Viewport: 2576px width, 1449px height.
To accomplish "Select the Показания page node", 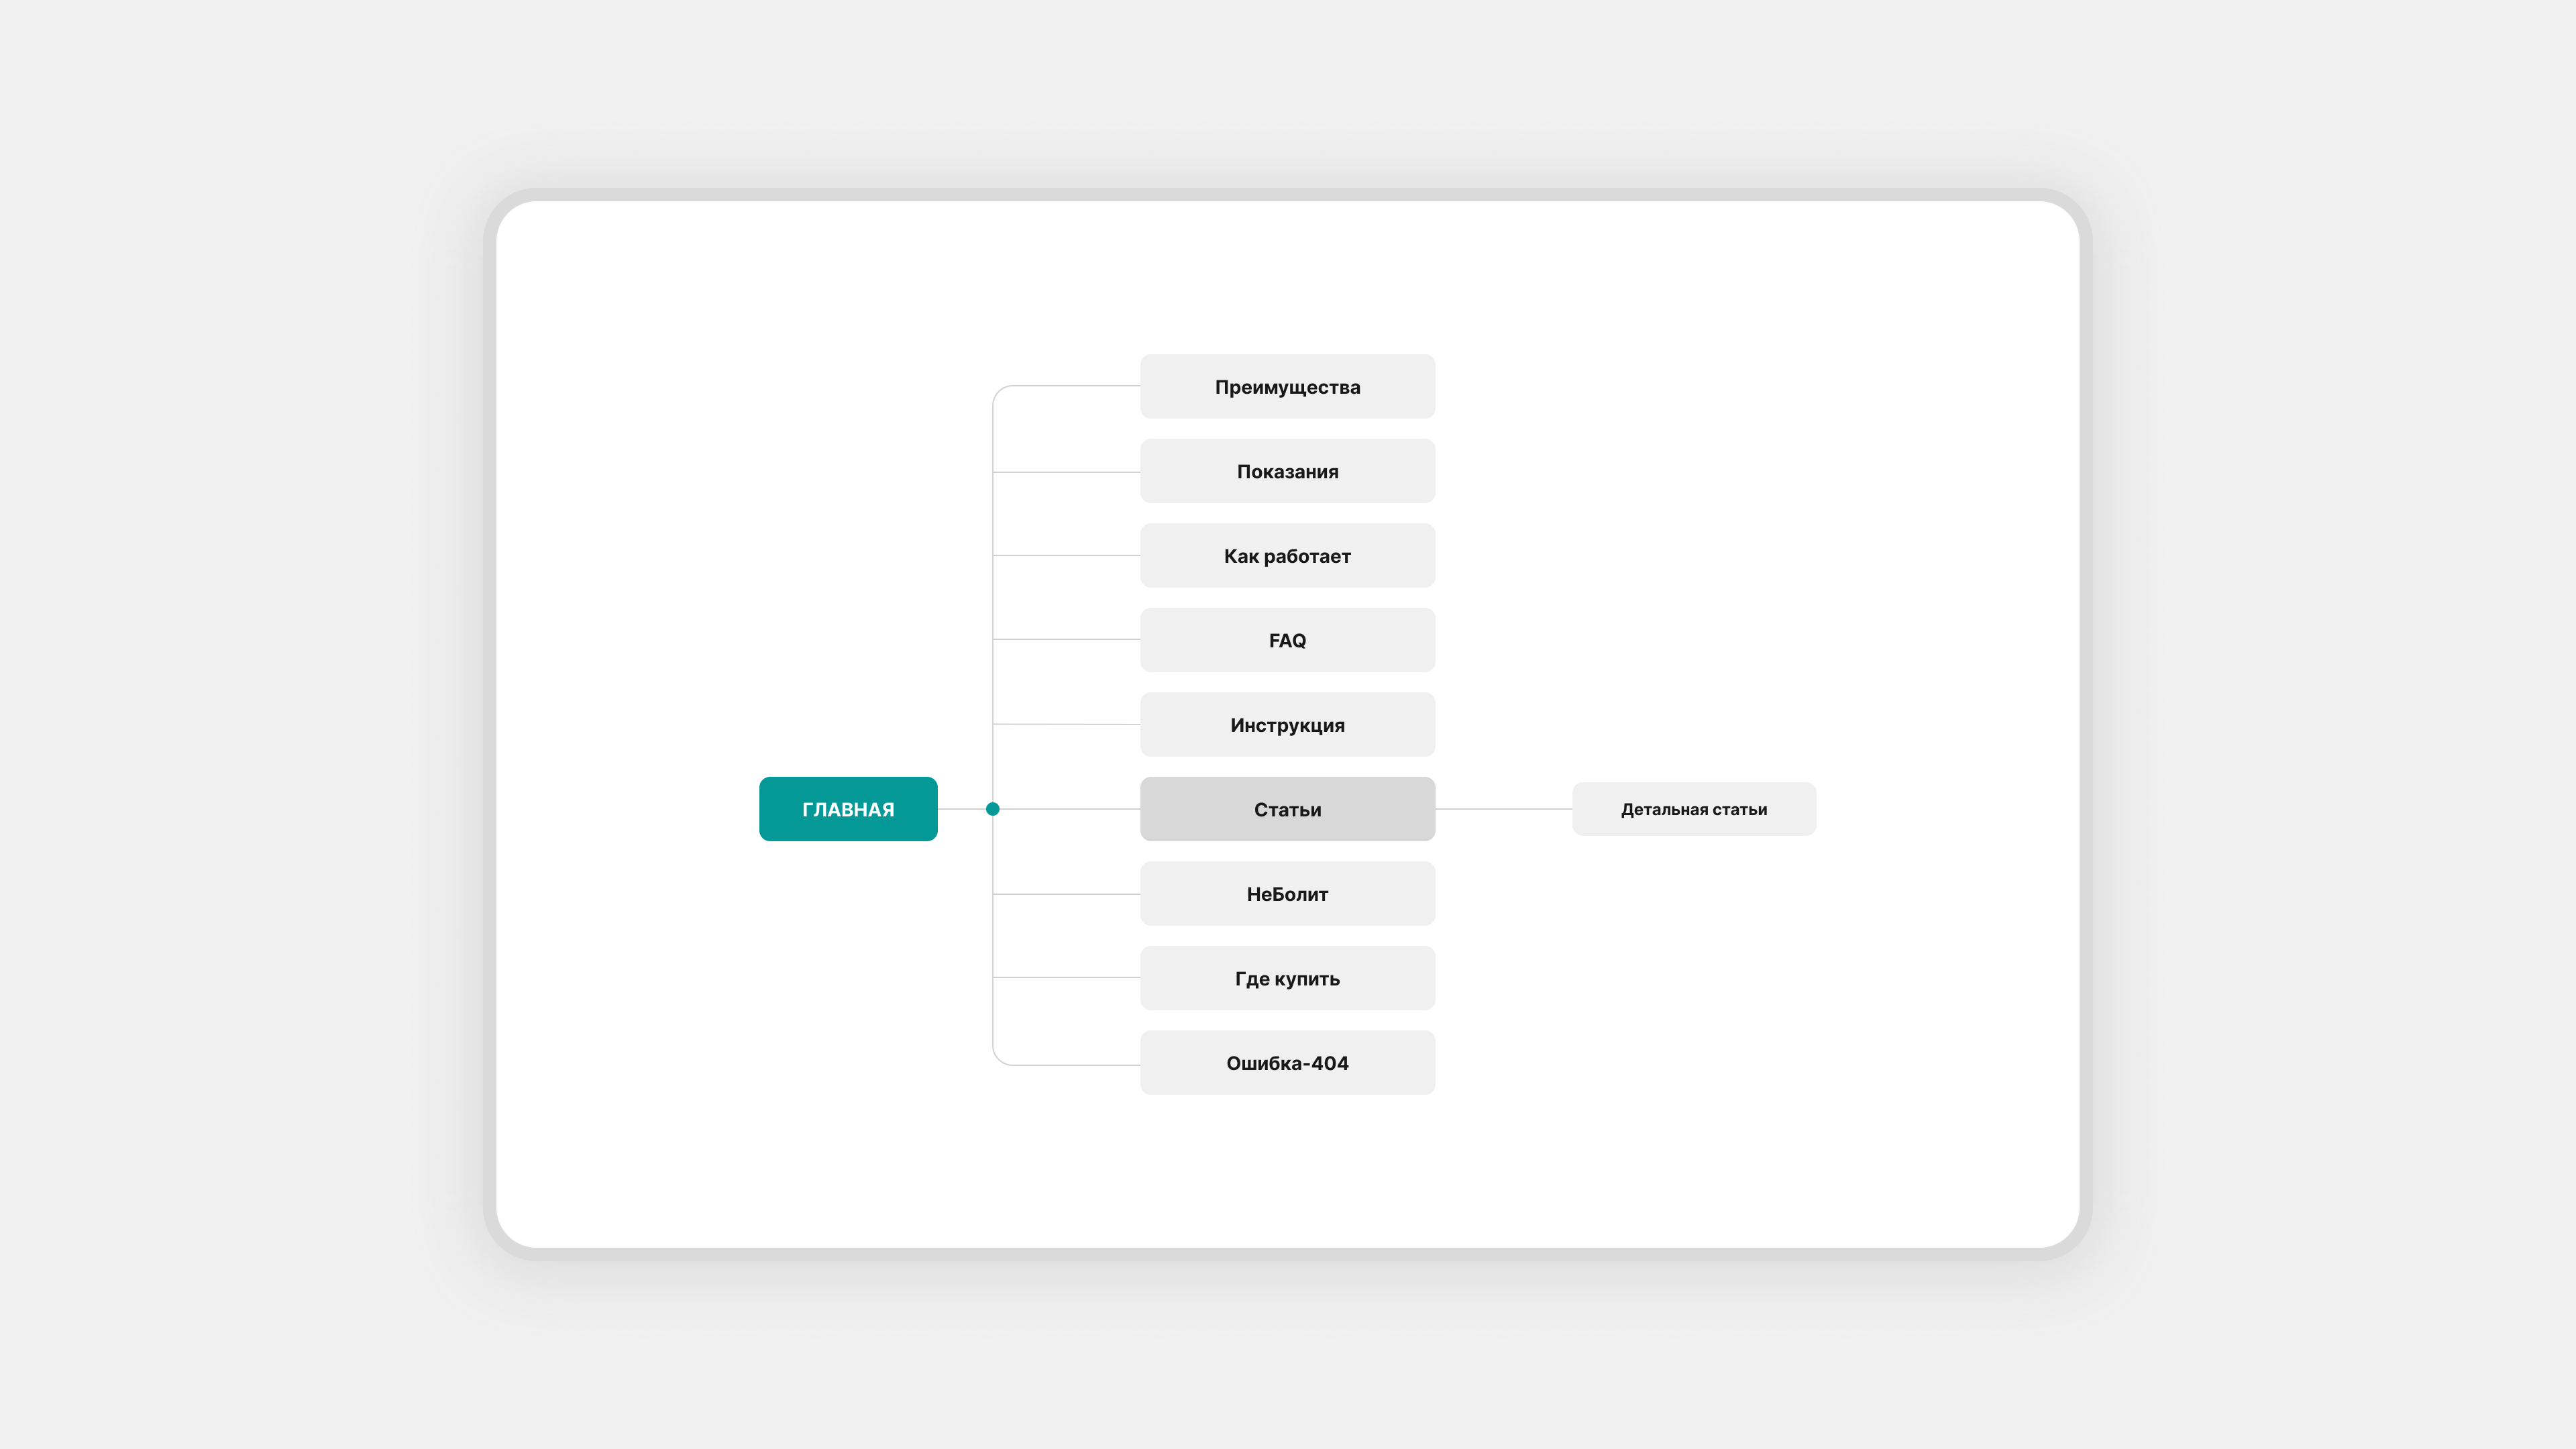I will [x=1287, y=471].
